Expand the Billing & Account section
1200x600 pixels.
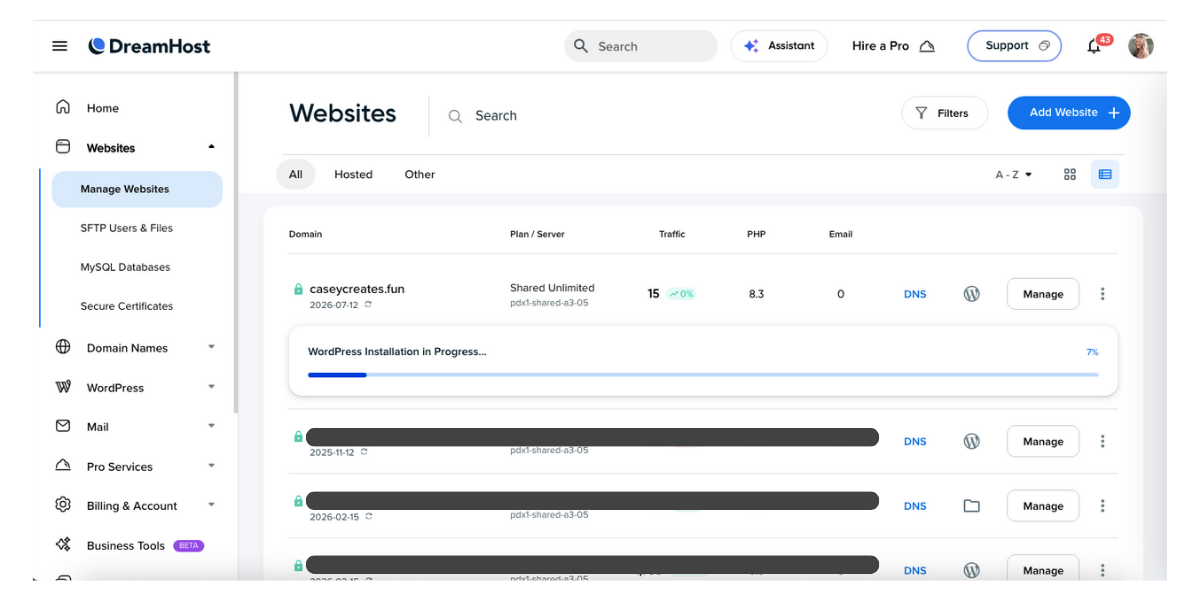[x=211, y=505]
